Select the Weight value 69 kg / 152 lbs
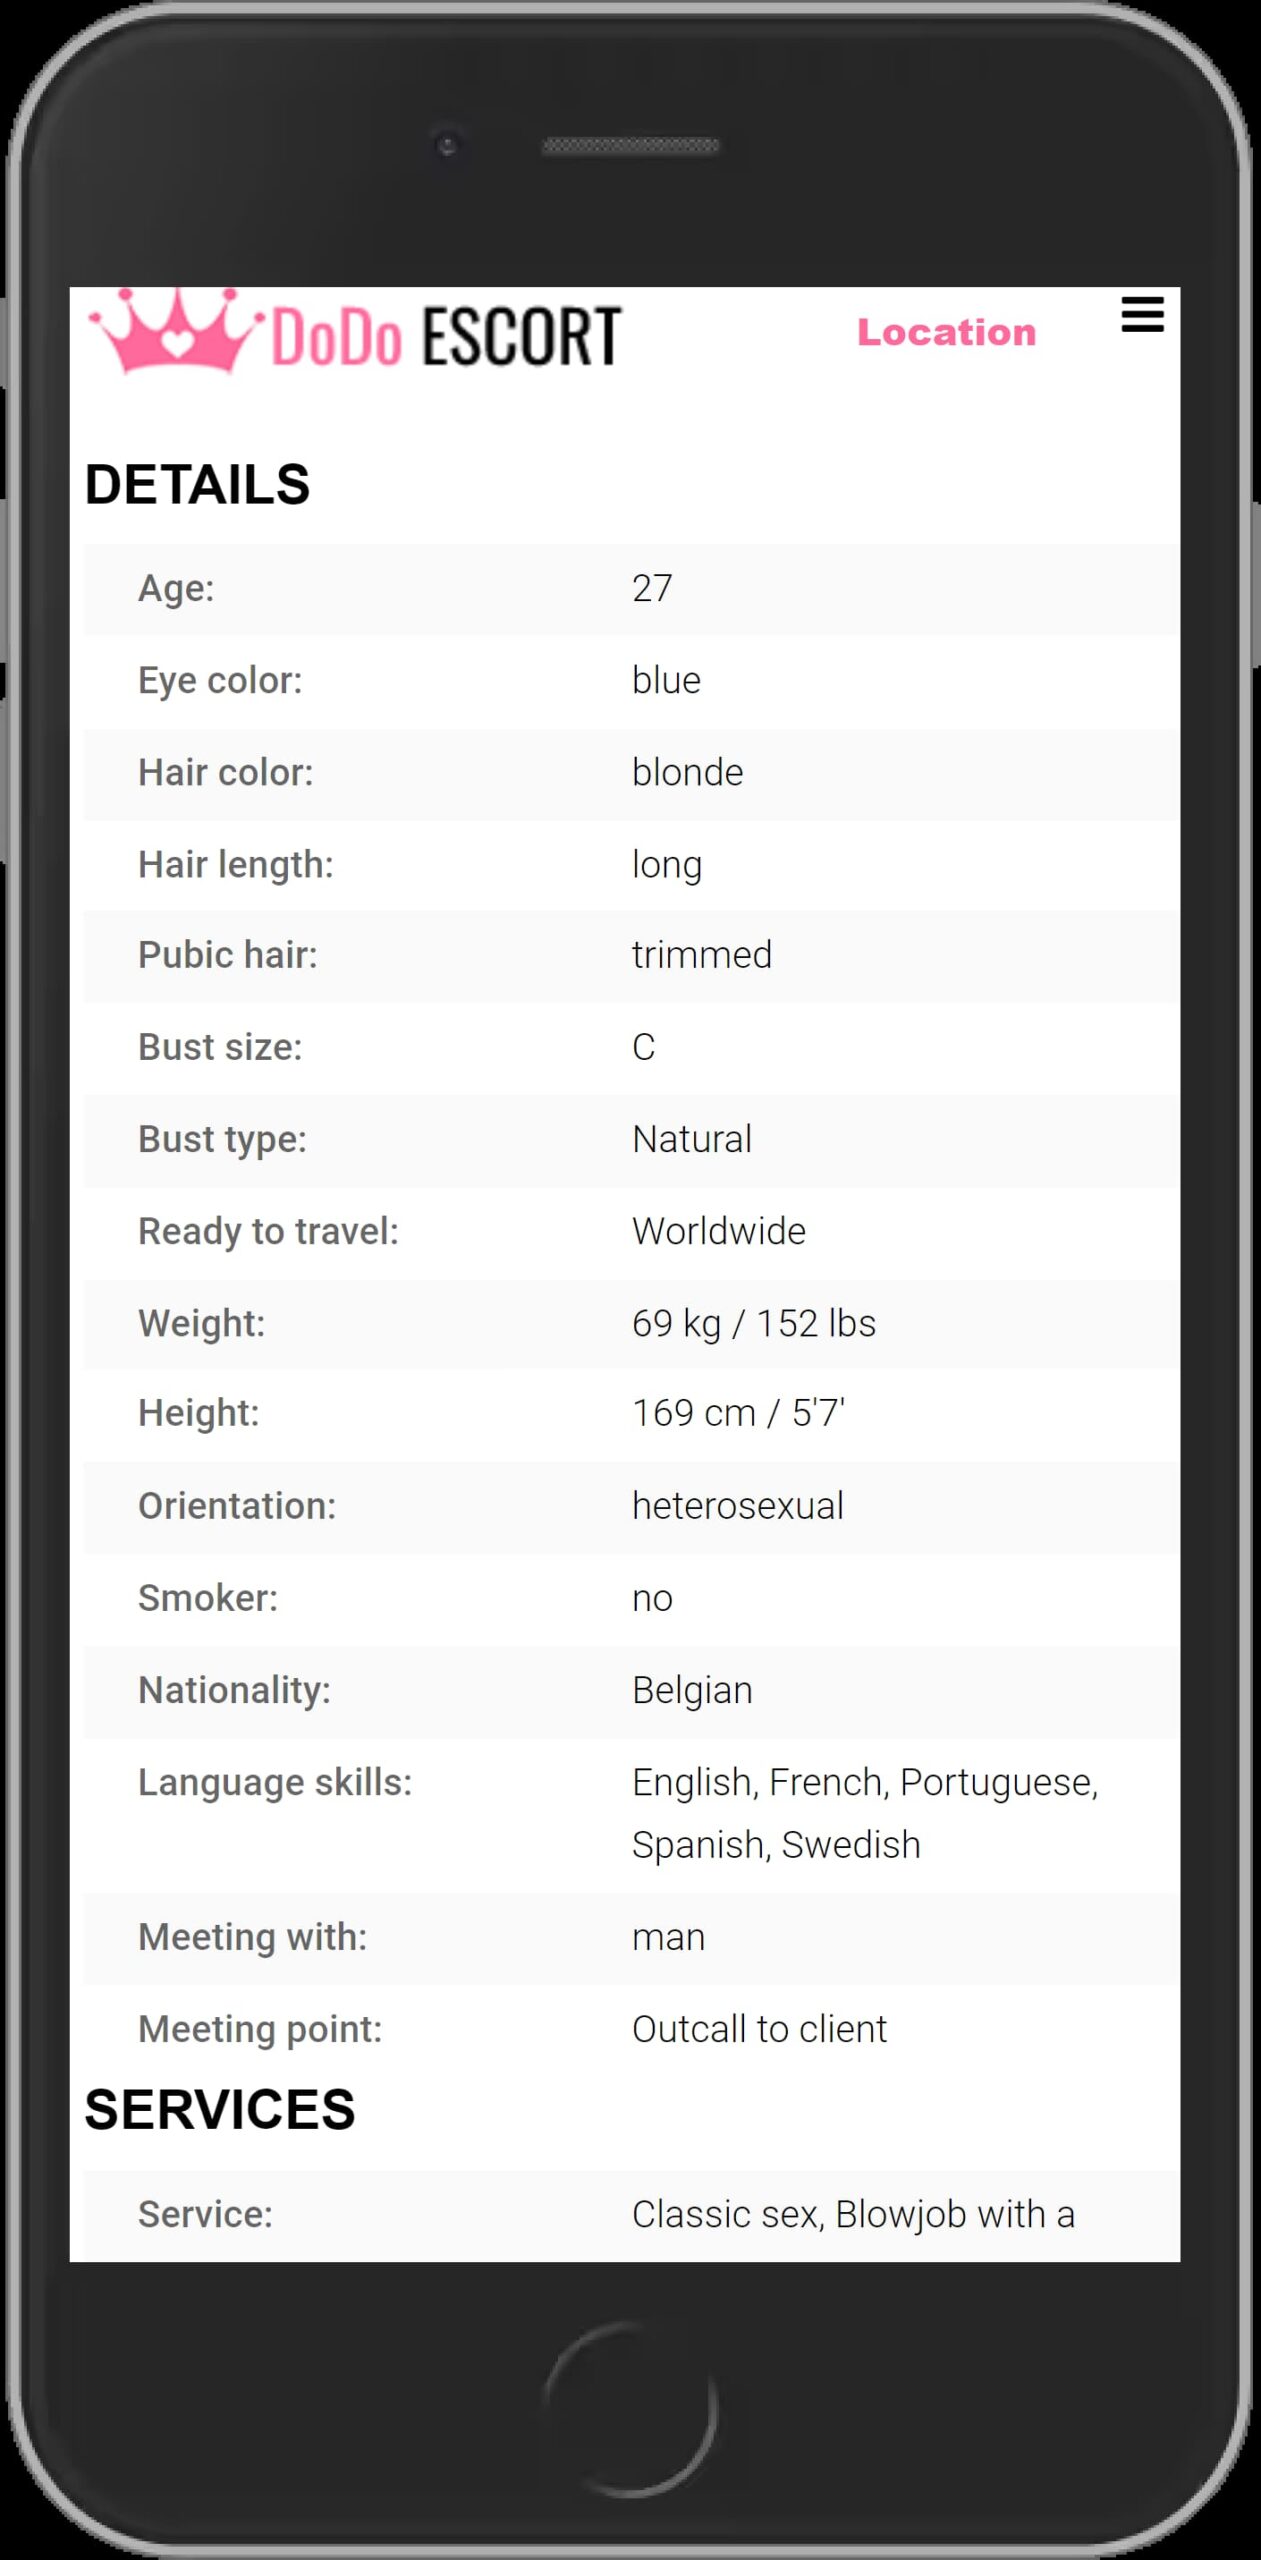Image resolution: width=1261 pixels, height=2560 pixels. point(753,1323)
